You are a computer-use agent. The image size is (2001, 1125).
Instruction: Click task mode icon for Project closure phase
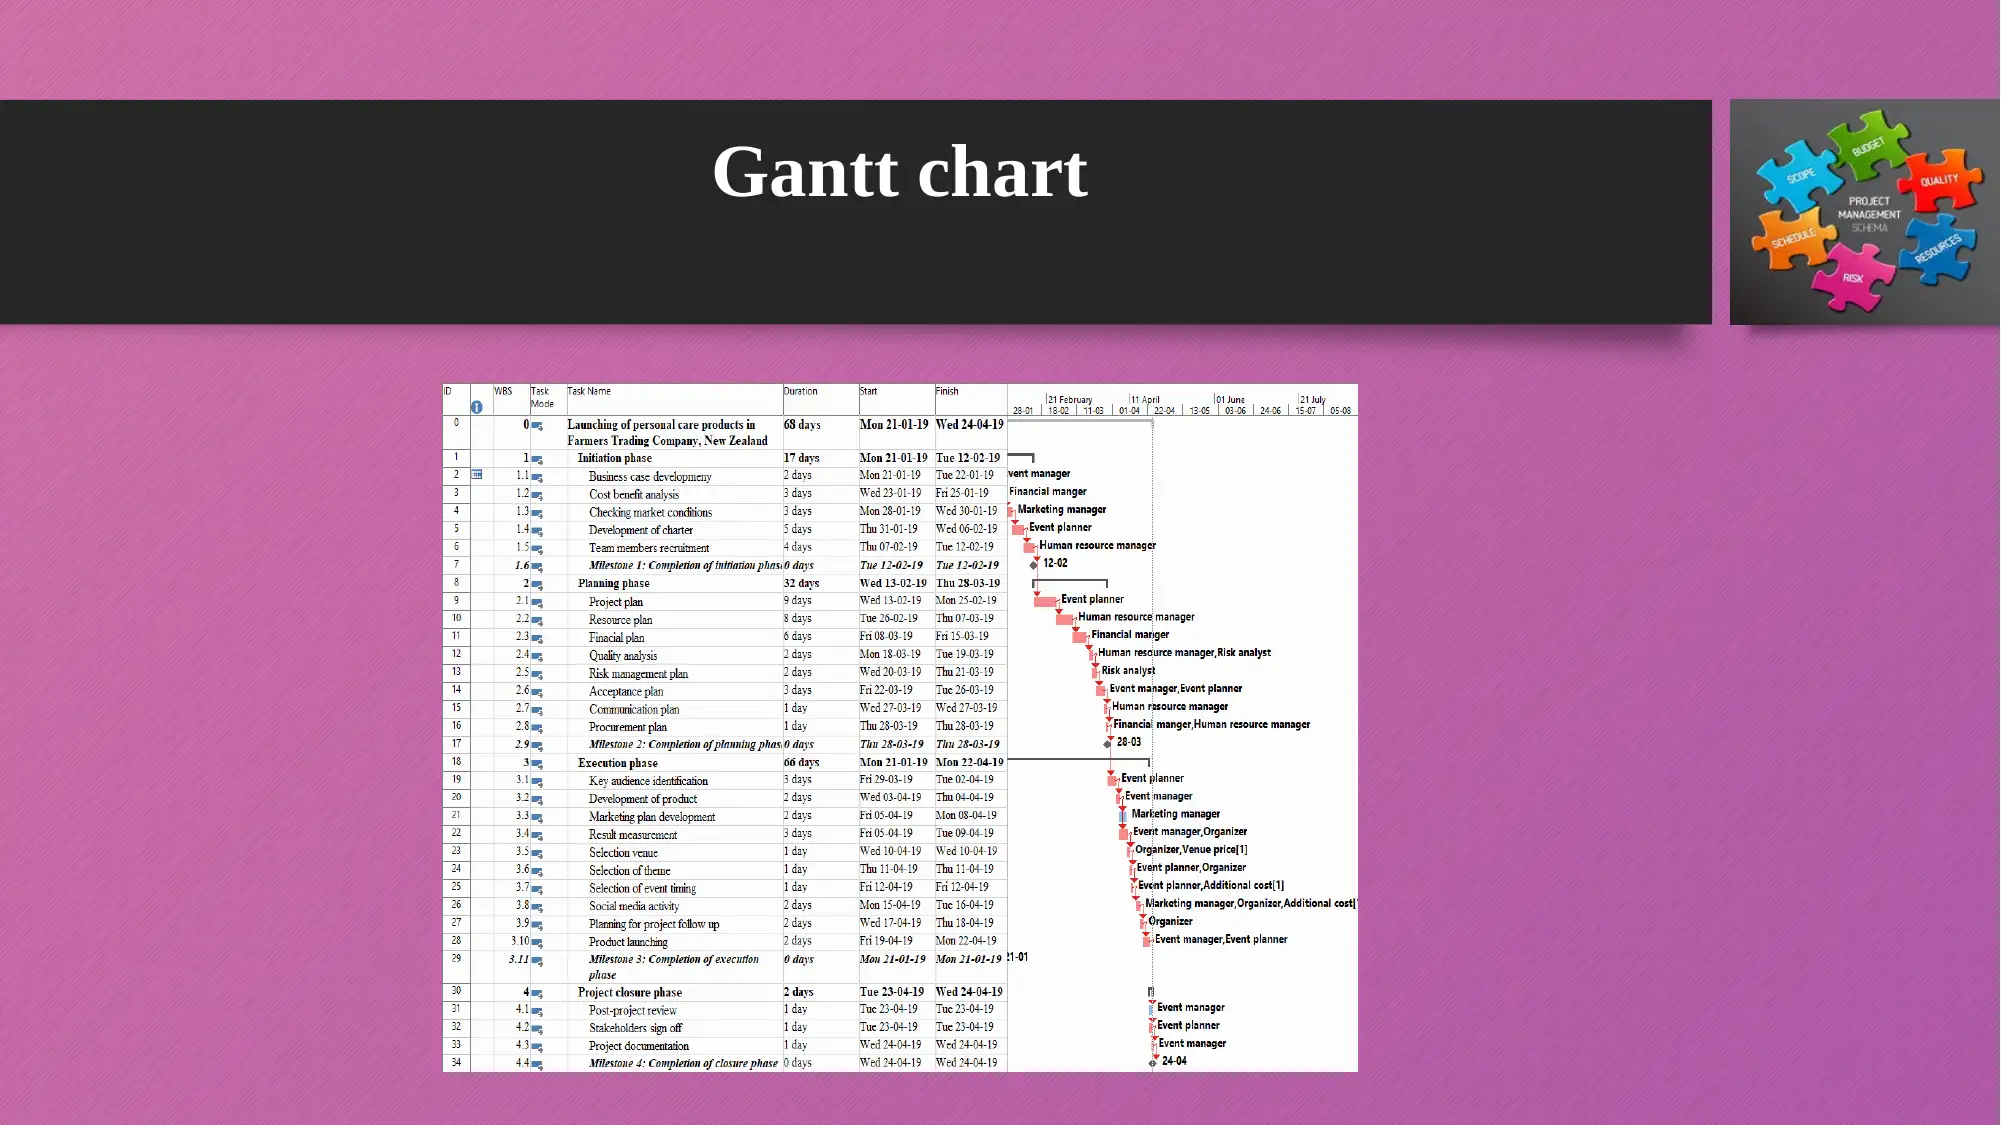coord(537,994)
